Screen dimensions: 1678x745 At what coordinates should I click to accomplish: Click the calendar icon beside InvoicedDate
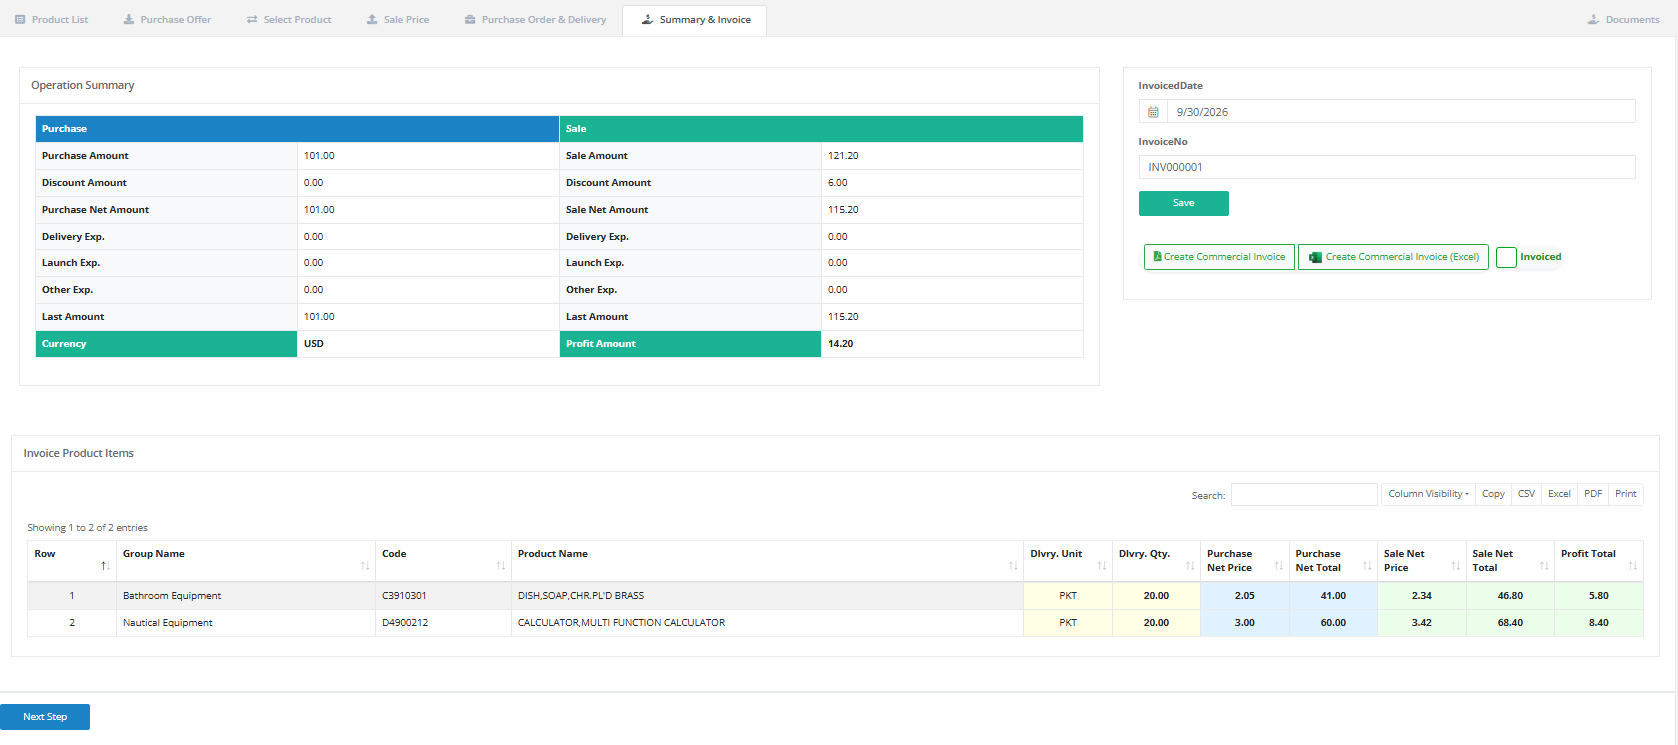click(1153, 112)
